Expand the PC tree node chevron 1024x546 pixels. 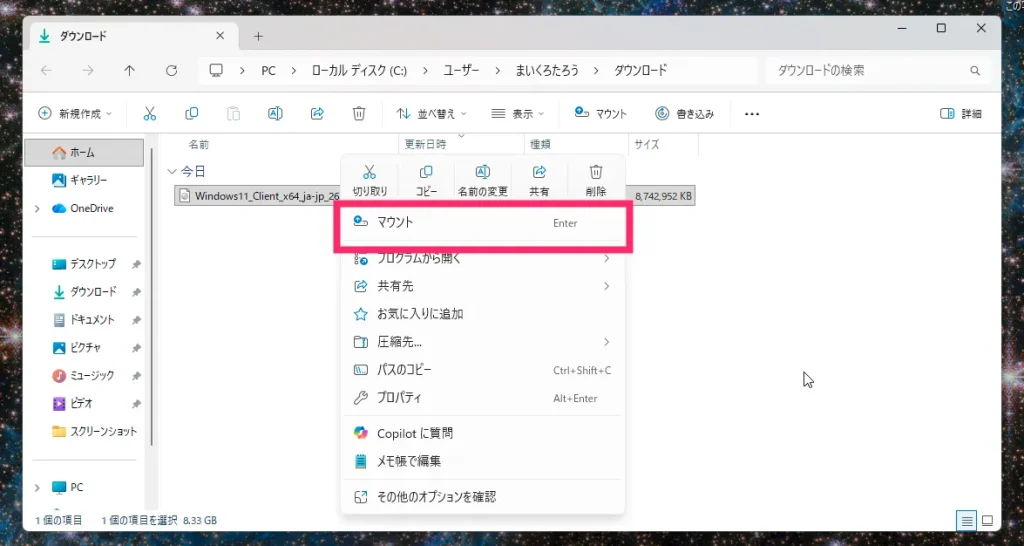(x=37, y=487)
